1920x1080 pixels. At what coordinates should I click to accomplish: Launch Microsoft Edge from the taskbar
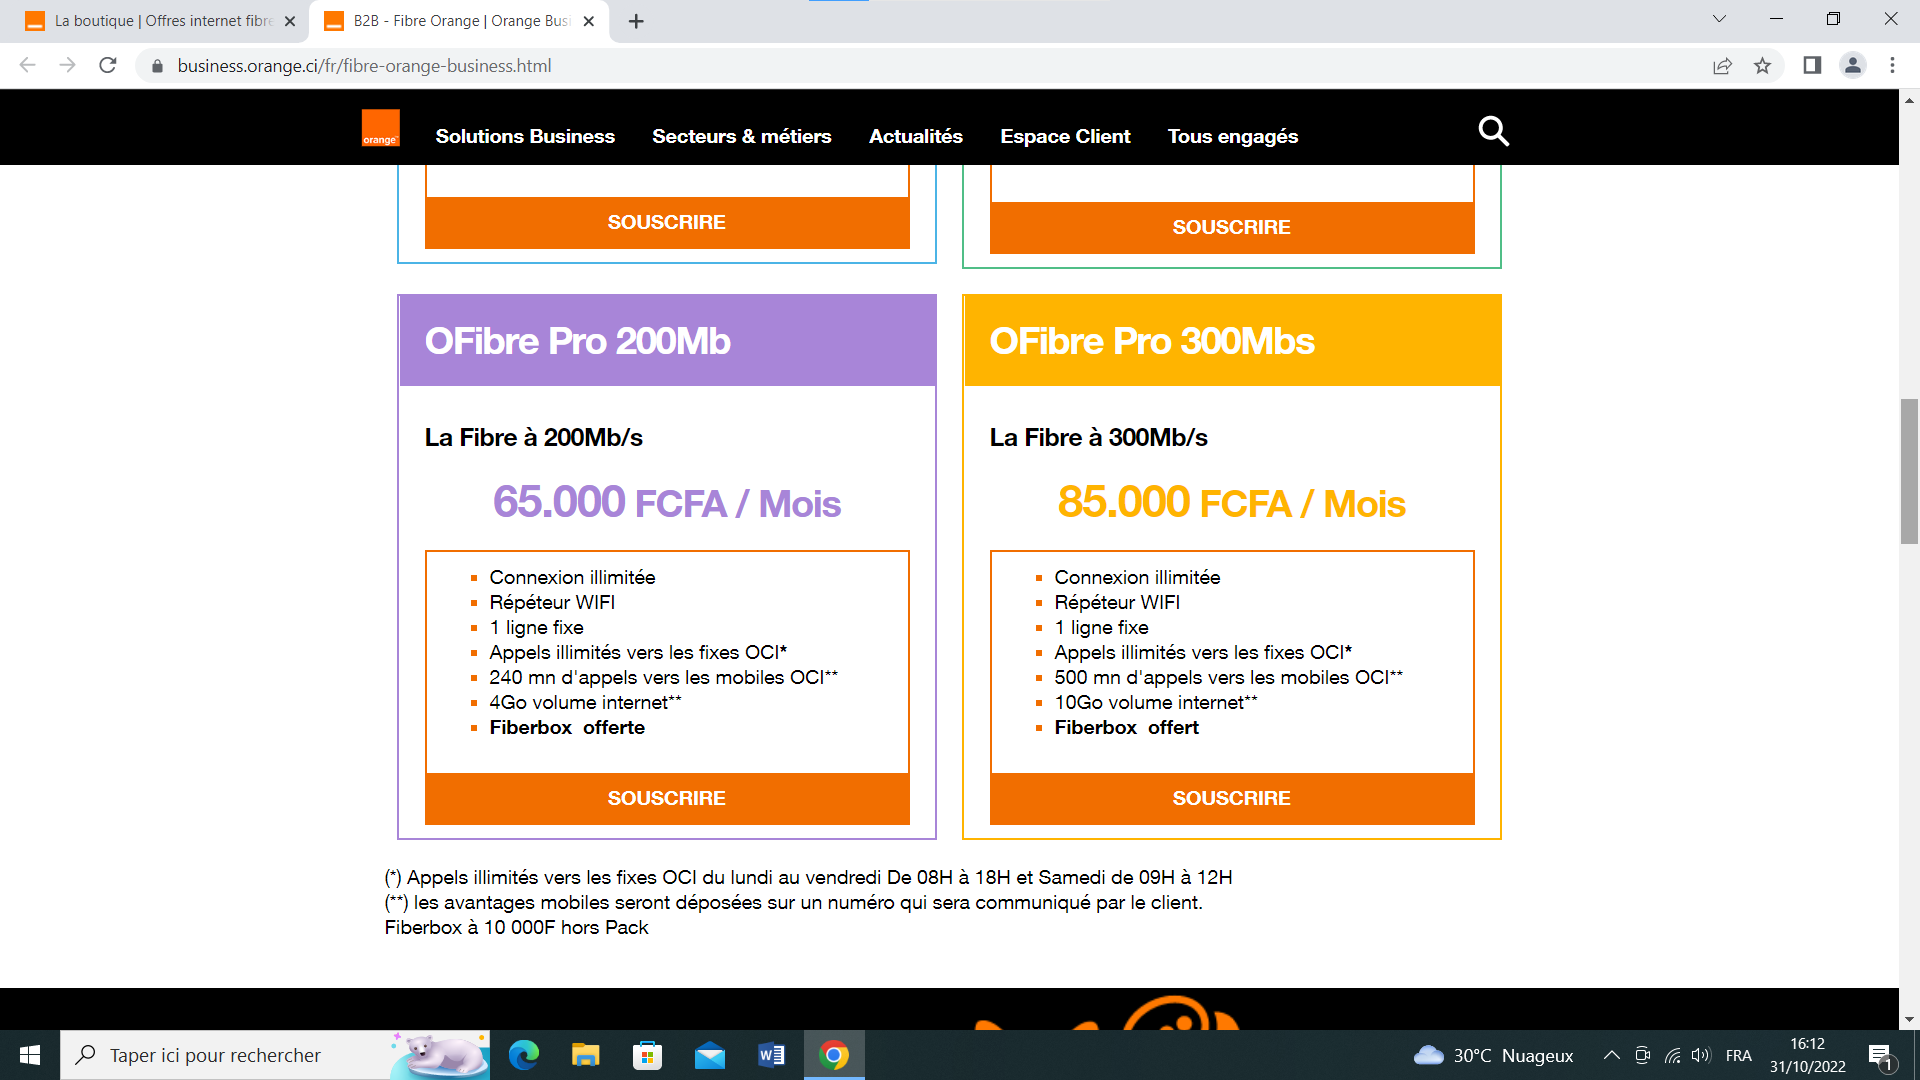tap(524, 1055)
